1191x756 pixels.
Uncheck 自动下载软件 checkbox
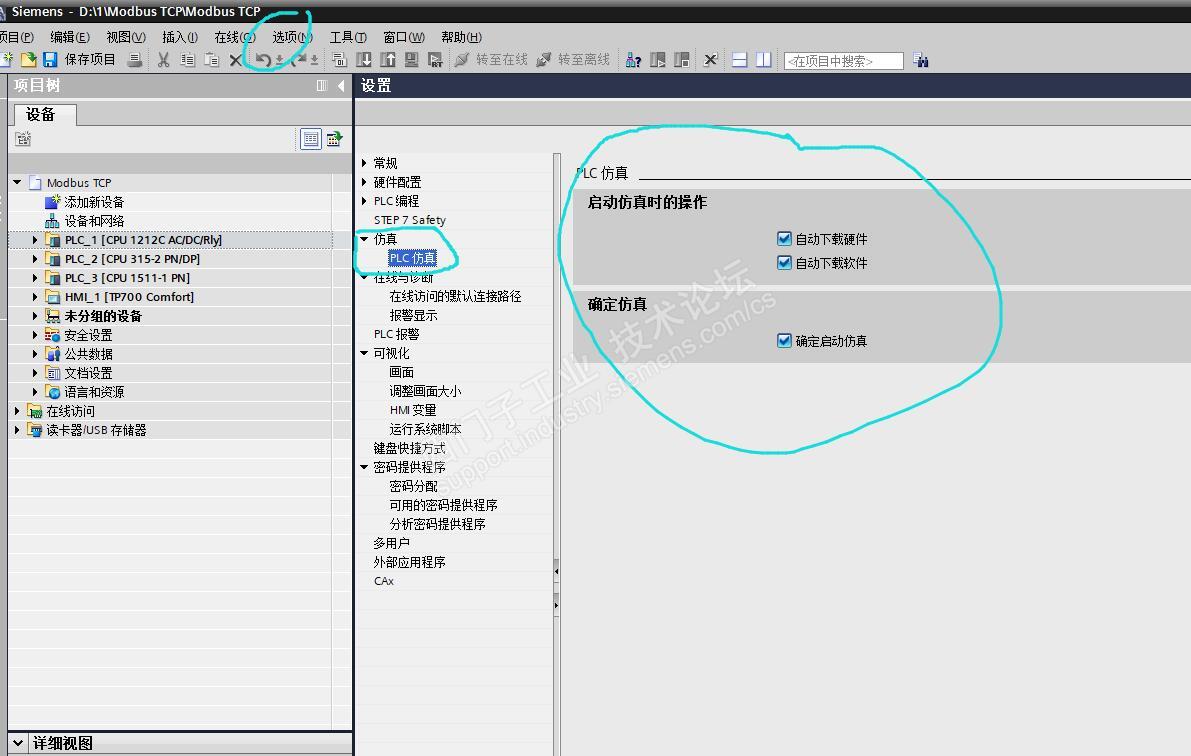click(785, 263)
